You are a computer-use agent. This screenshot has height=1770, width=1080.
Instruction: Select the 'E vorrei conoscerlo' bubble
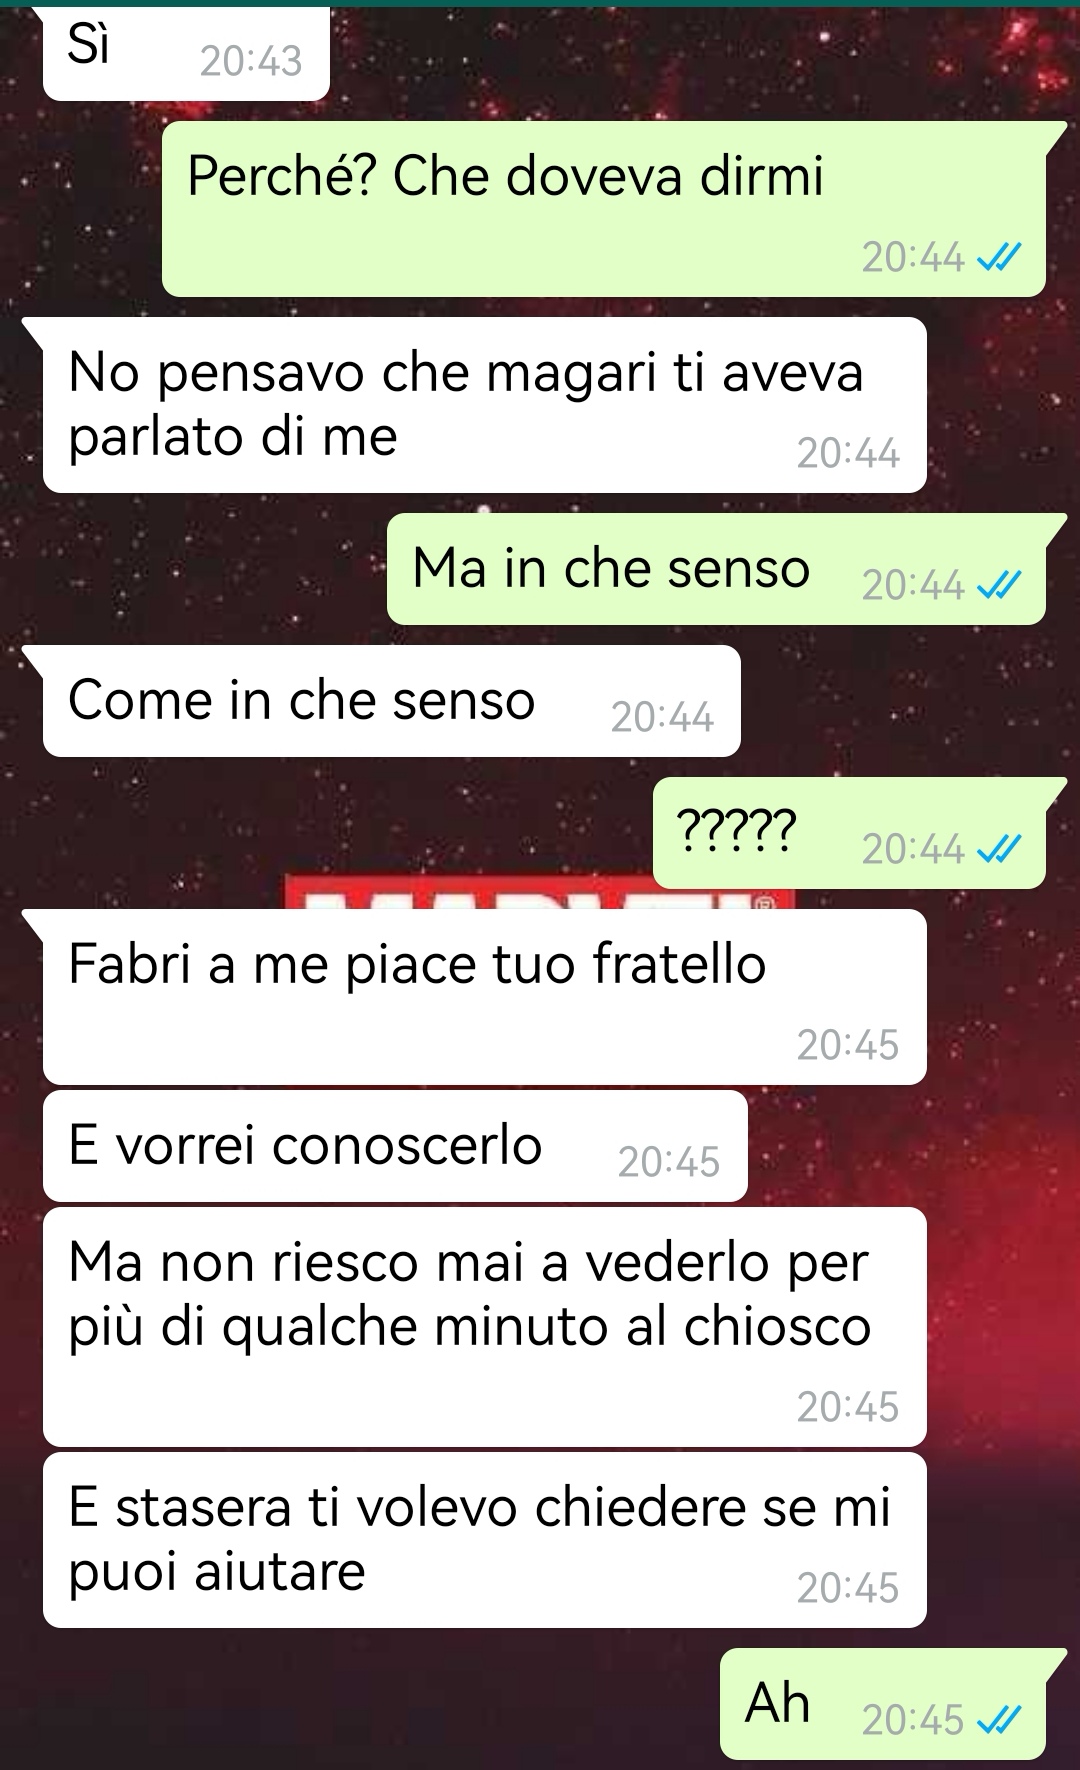pos(395,1146)
